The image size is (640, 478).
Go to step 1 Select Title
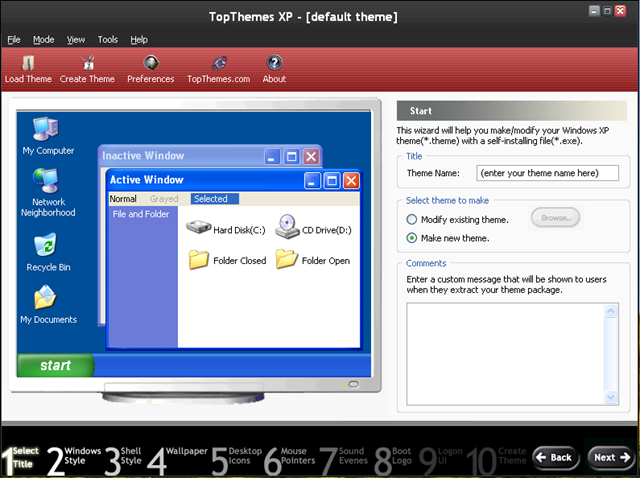tap(20, 460)
